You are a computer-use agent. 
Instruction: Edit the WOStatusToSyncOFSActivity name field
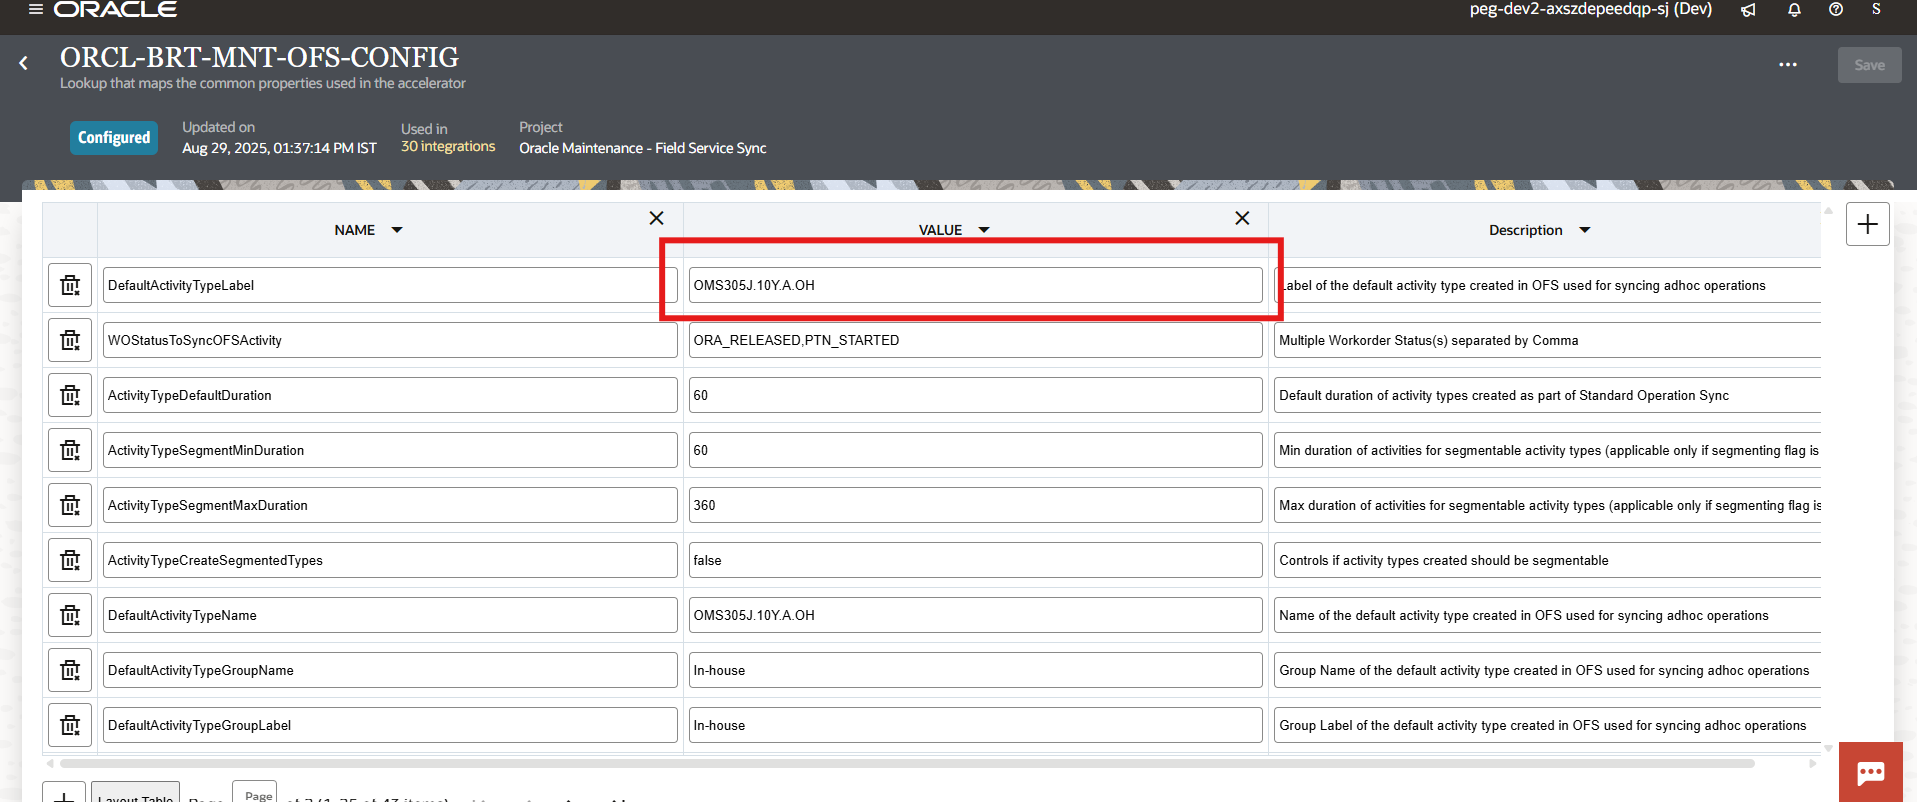[390, 340]
